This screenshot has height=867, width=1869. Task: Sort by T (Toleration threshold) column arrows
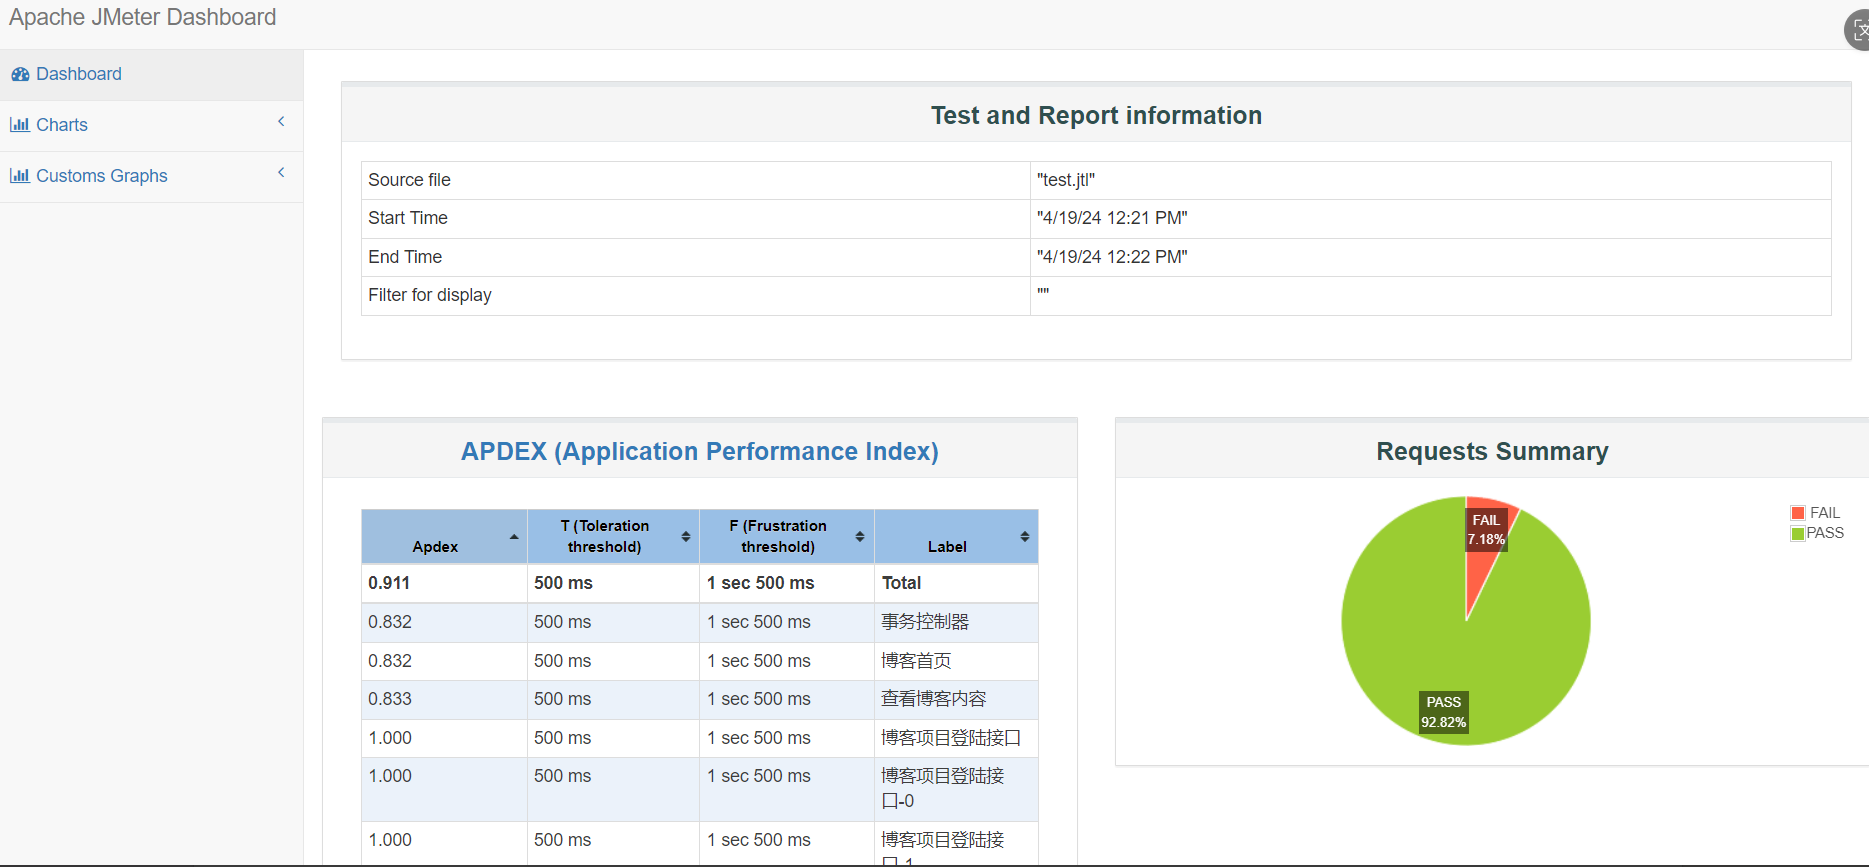tap(686, 537)
